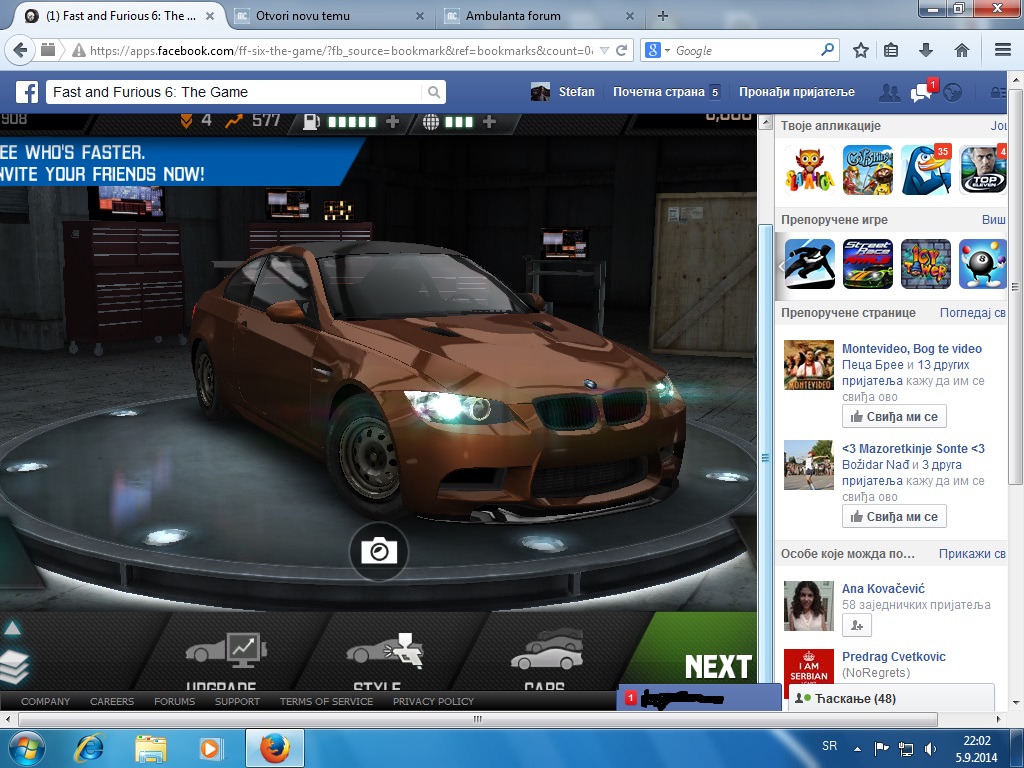Viewport: 1024px width, 768px height.
Task: Click the volume speaker tray icon
Action: (x=931, y=748)
